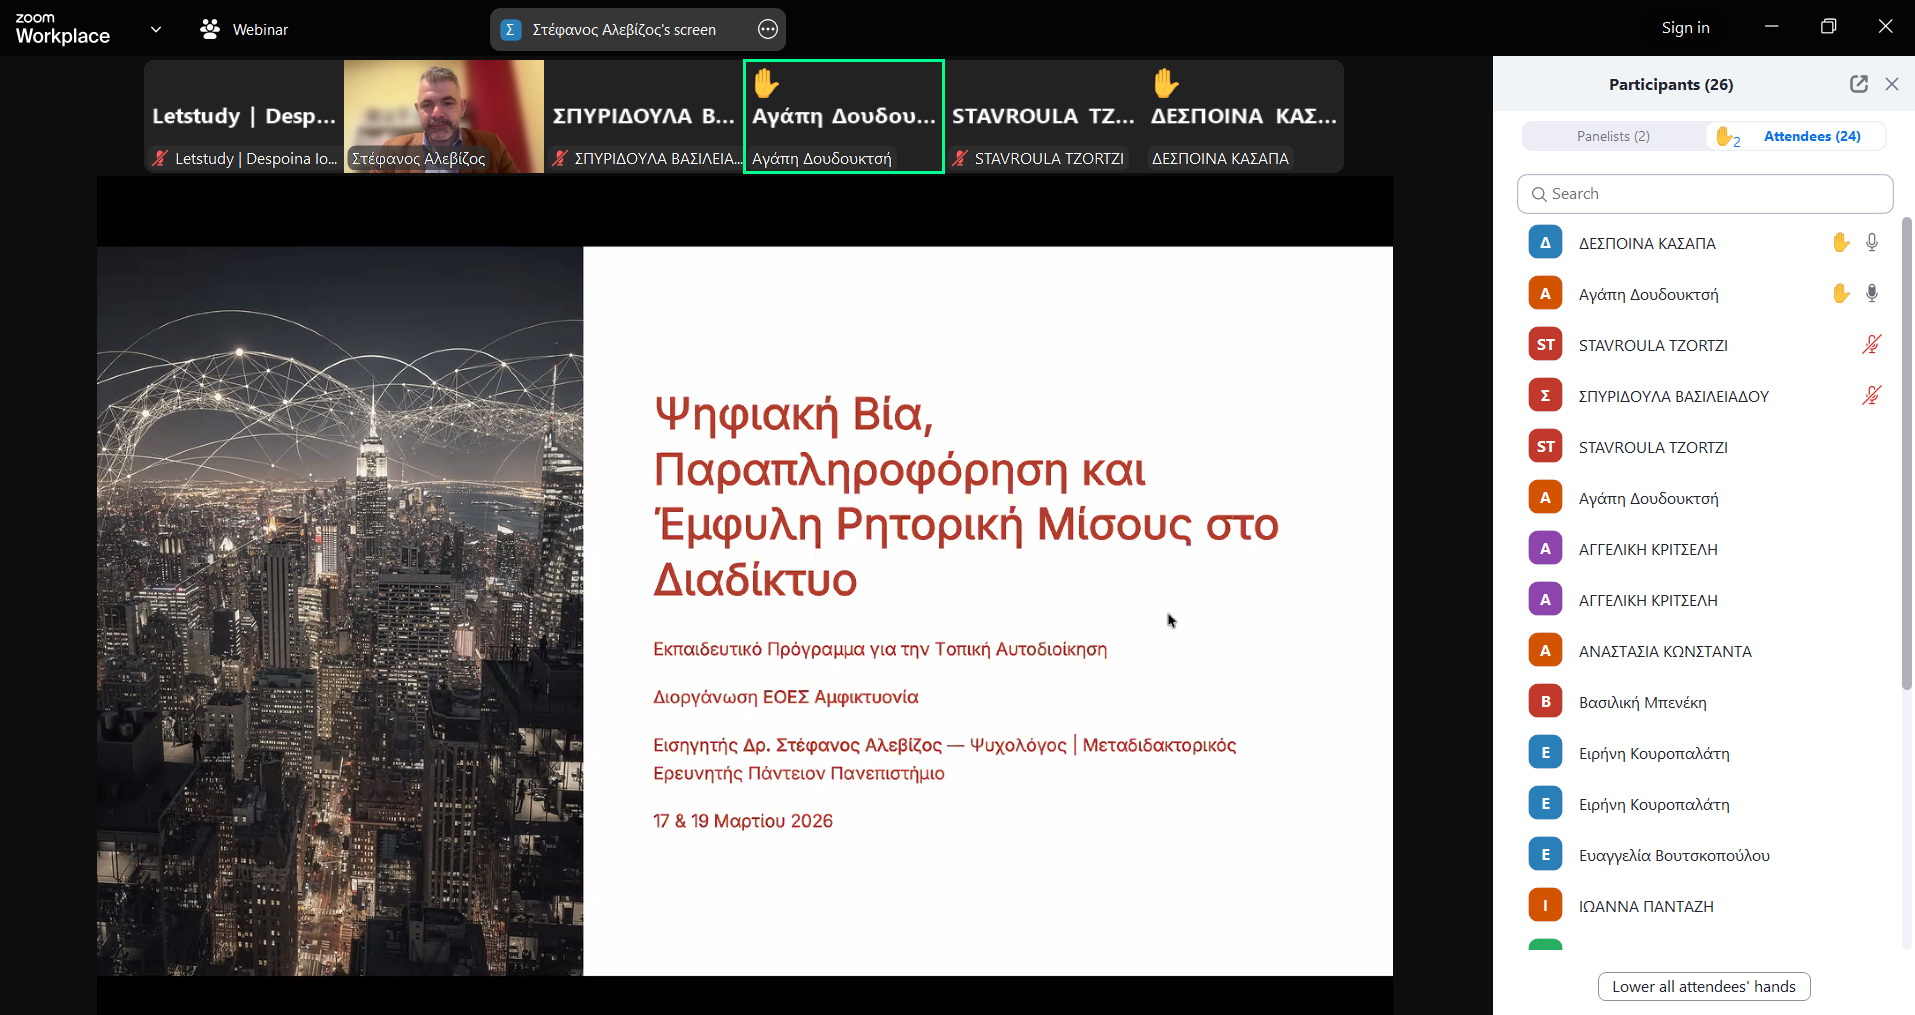Click muted mic icon for STAVROULA TZORTZI
1915x1015 pixels.
[x=1871, y=345]
